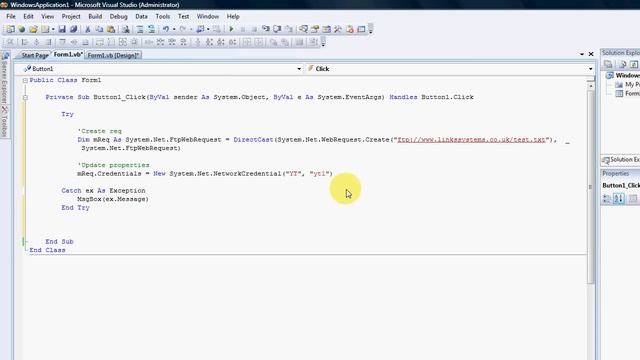Select Categorized view in Properties panel
The height and width of the screenshot is (360, 640).
(607, 199)
